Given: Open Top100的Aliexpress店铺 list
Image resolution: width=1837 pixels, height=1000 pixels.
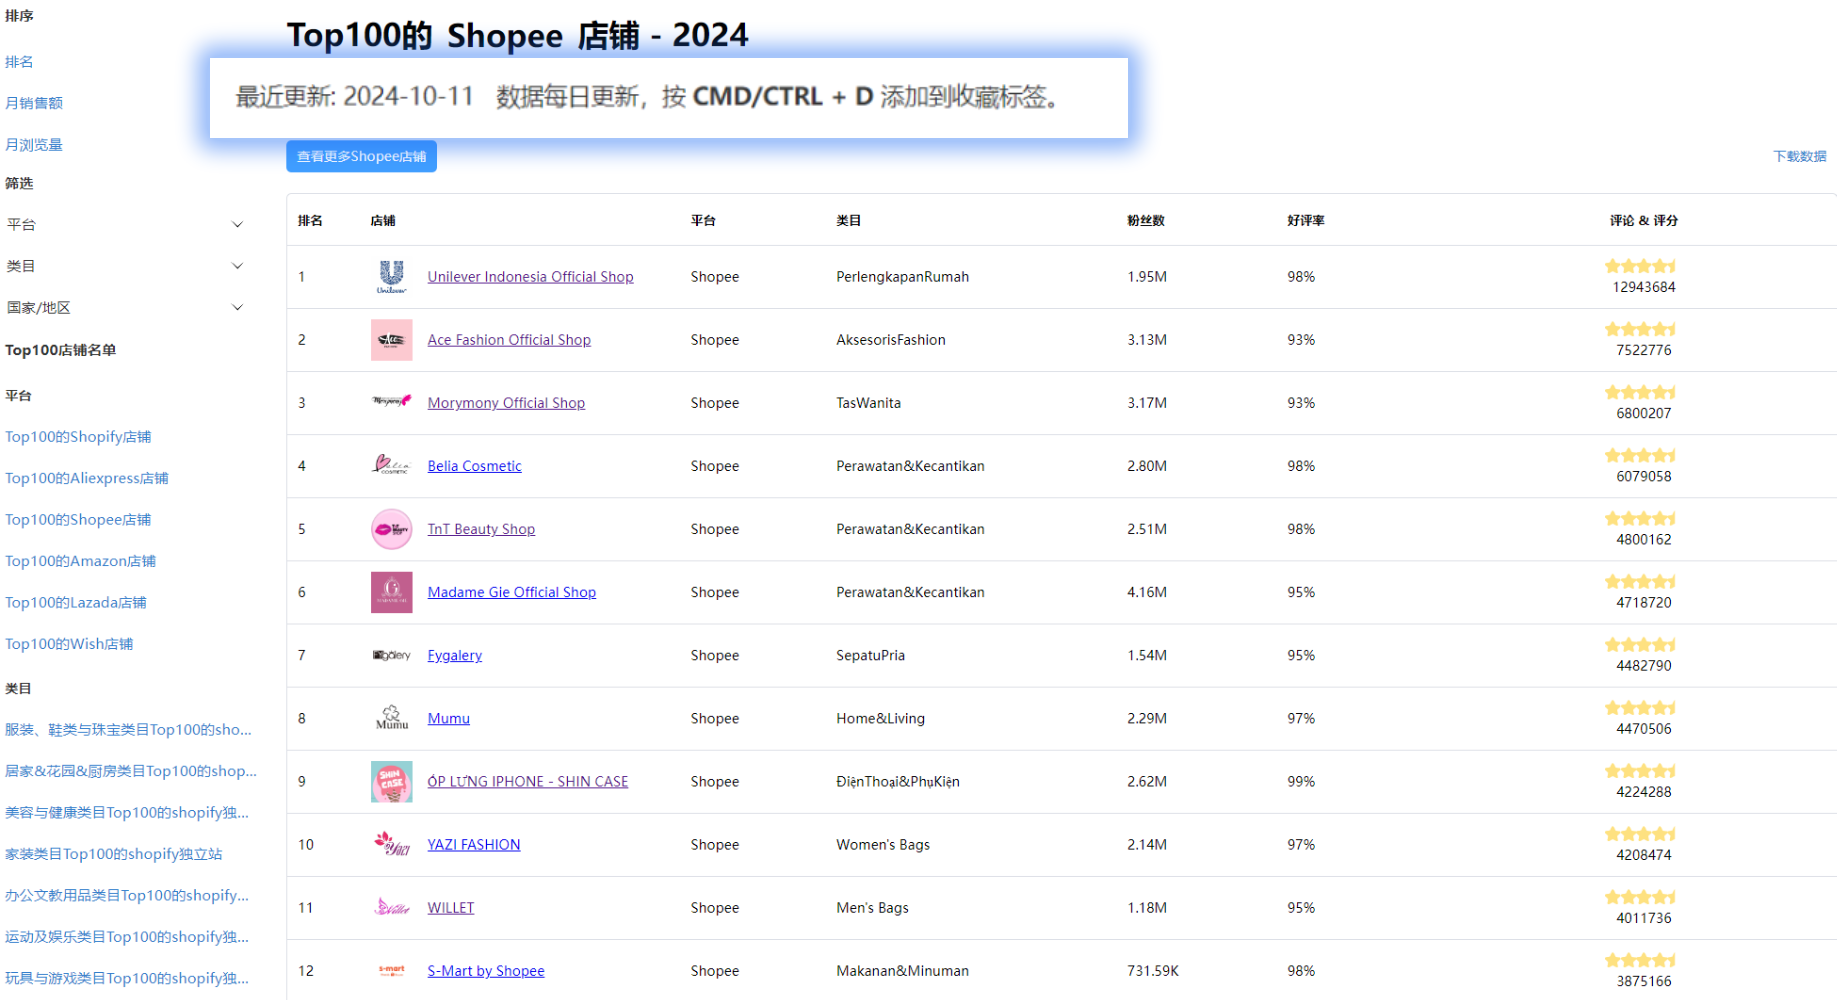Looking at the screenshot, I should click(87, 478).
